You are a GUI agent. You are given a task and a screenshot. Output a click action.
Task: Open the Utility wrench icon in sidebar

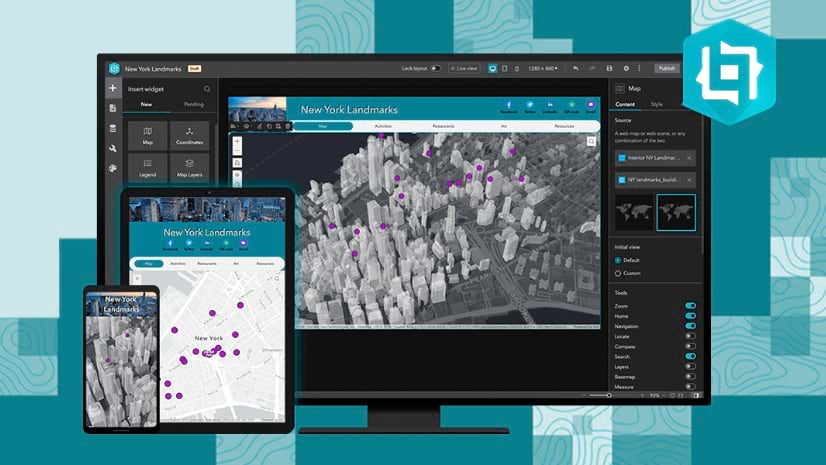(113, 149)
